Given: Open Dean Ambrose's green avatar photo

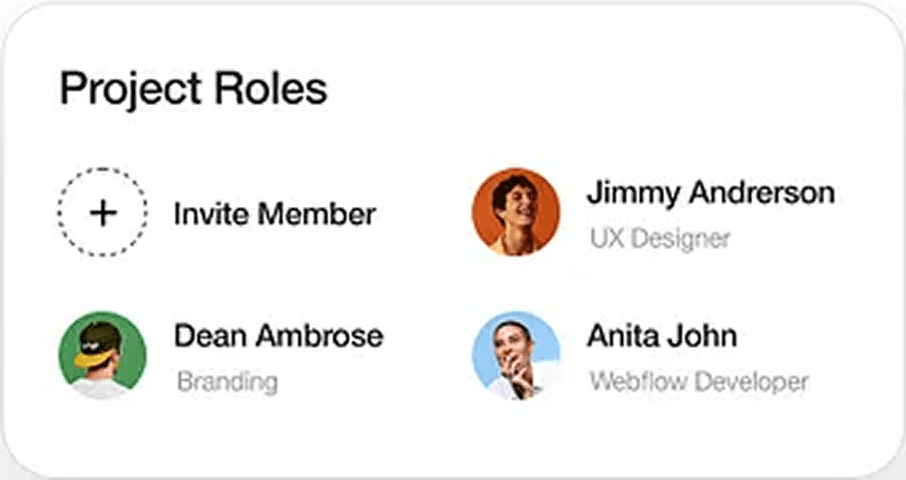Looking at the screenshot, I should [102, 355].
